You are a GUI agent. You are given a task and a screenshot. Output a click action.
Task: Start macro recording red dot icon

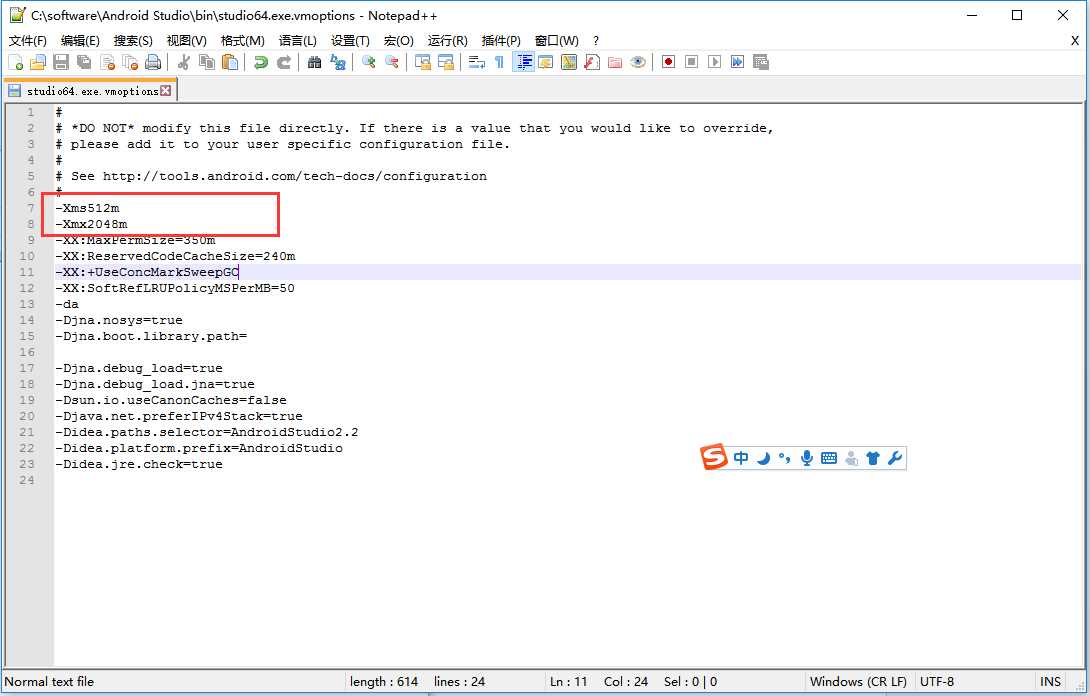point(669,62)
